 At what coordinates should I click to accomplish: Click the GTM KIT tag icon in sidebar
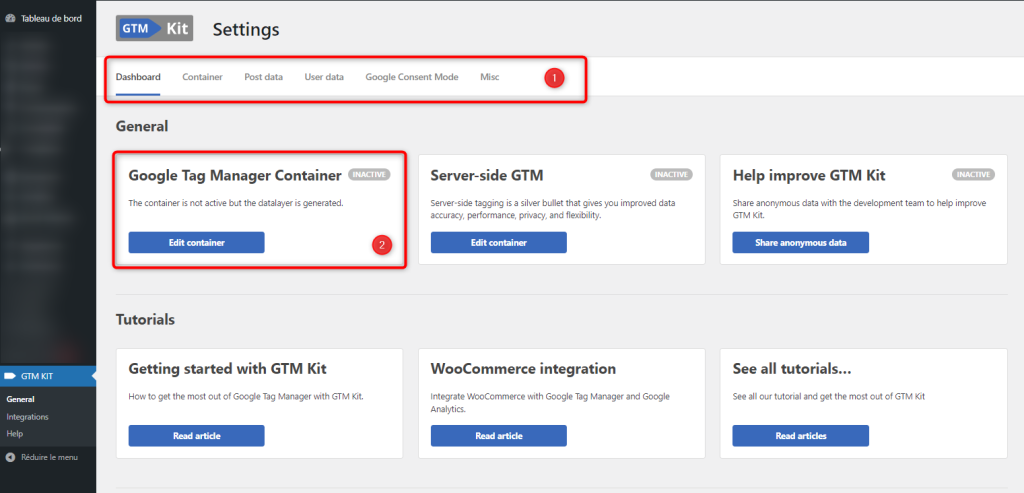(9, 376)
